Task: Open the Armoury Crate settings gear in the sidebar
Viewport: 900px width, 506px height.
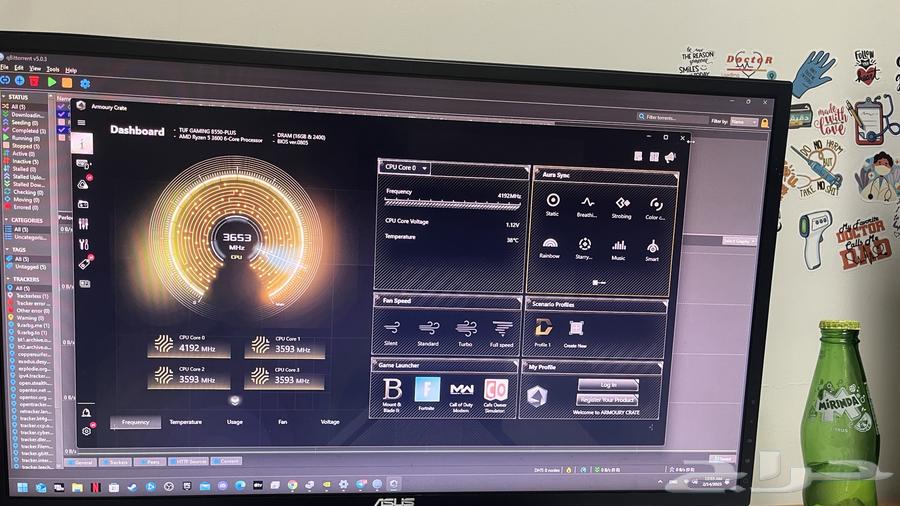Action: pyautogui.click(x=87, y=430)
